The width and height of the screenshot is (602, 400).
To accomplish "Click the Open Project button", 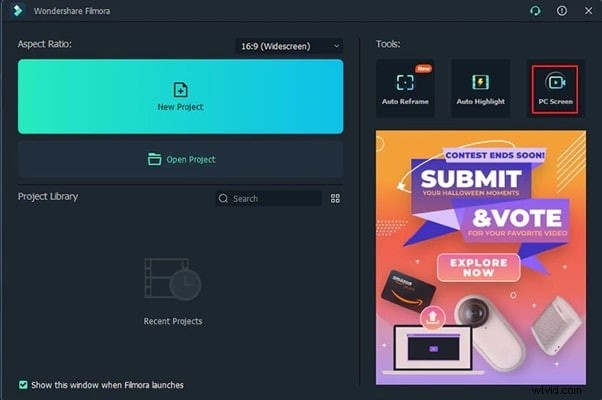I will pyautogui.click(x=180, y=159).
